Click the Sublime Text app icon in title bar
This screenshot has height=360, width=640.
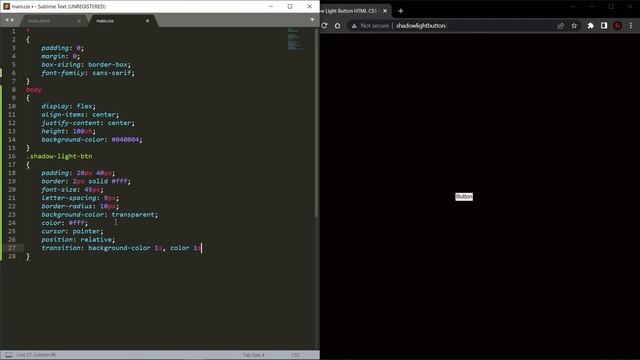[7, 7]
